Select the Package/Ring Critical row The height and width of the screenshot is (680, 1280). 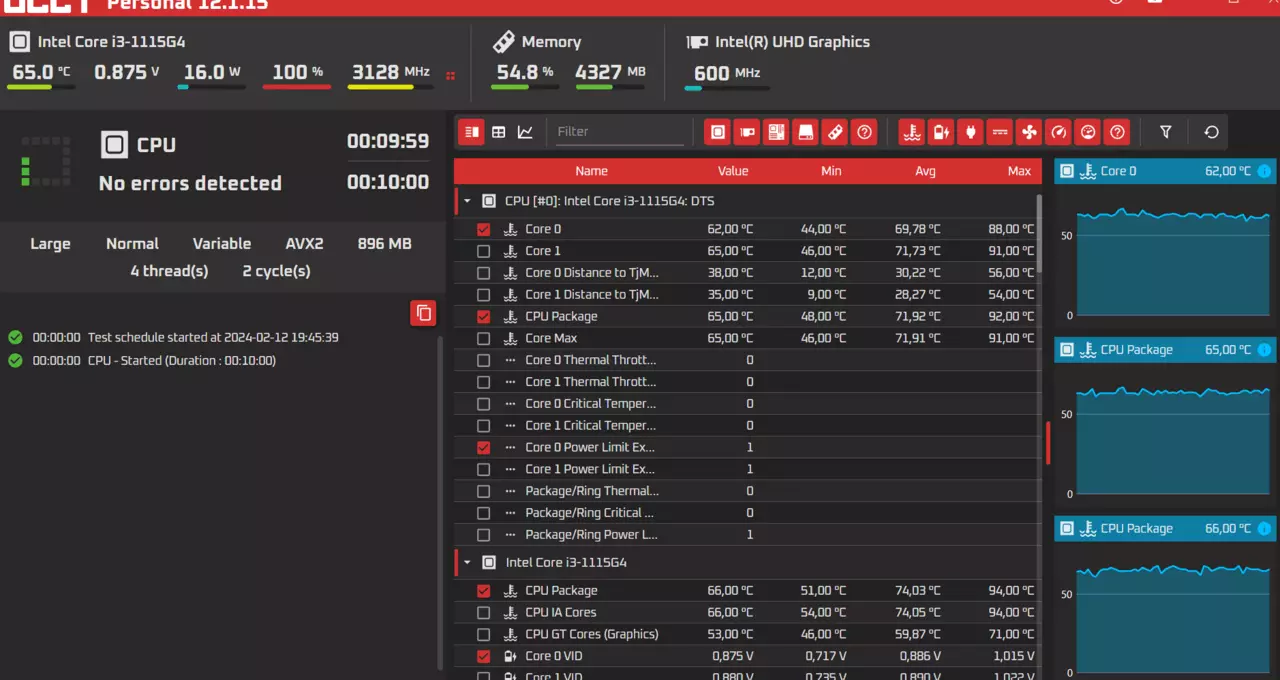[x=746, y=512]
